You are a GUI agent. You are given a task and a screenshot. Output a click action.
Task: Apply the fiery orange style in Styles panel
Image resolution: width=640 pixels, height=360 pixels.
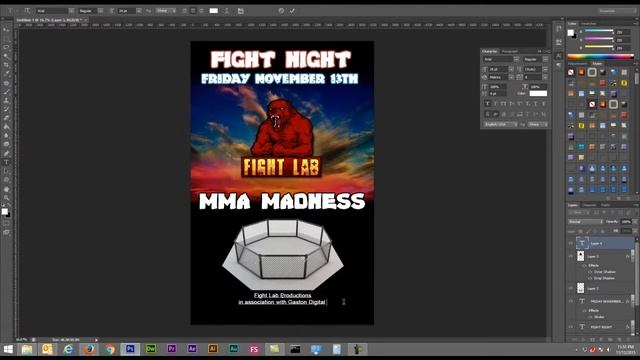pyautogui.click(x=581, y=72)
